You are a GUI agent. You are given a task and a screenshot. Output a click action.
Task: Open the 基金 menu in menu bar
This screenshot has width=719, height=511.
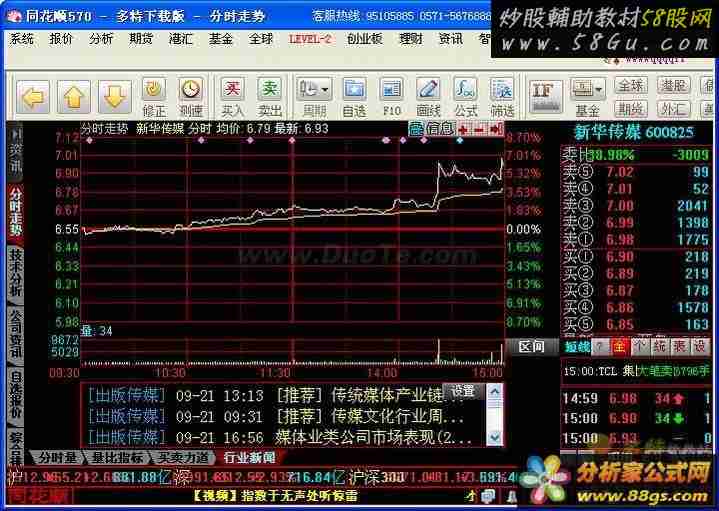pyautogui.click(x=221, y=39)
